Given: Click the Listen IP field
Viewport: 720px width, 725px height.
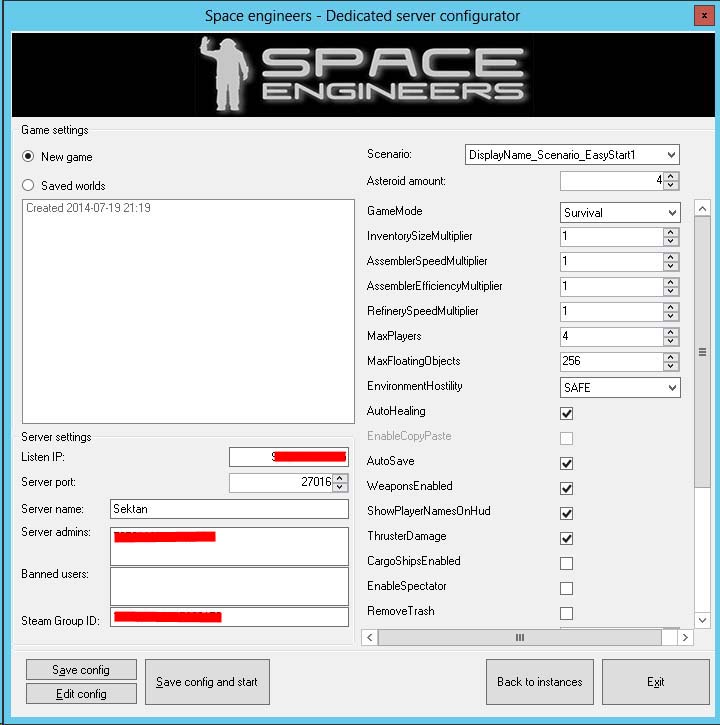Looking at the screenshot, I should (x=289, y=457).
